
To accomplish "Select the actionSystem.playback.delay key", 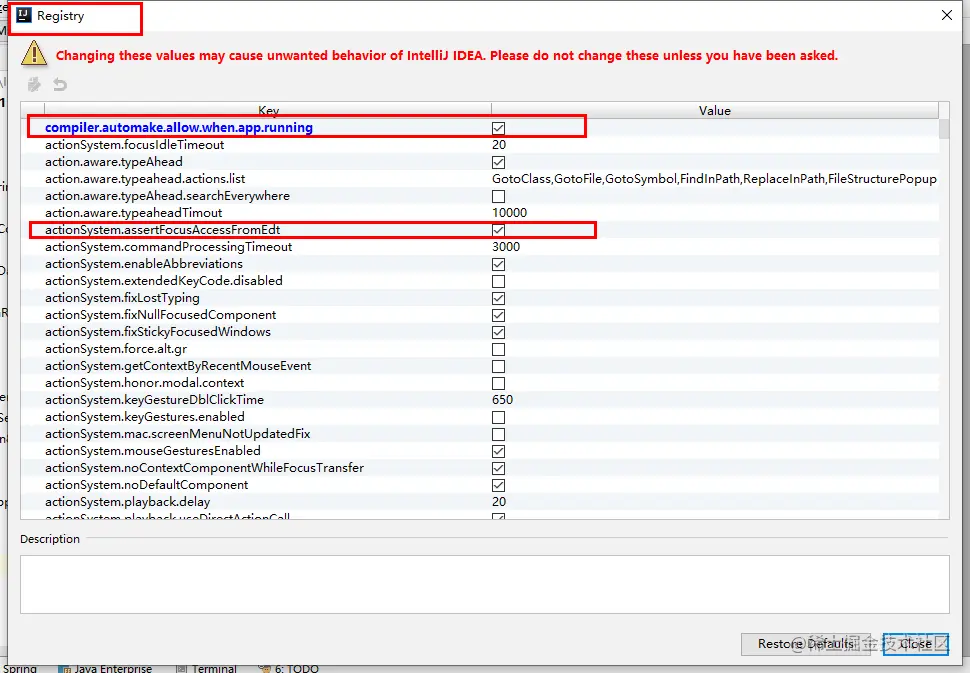I will coord(127,502).
